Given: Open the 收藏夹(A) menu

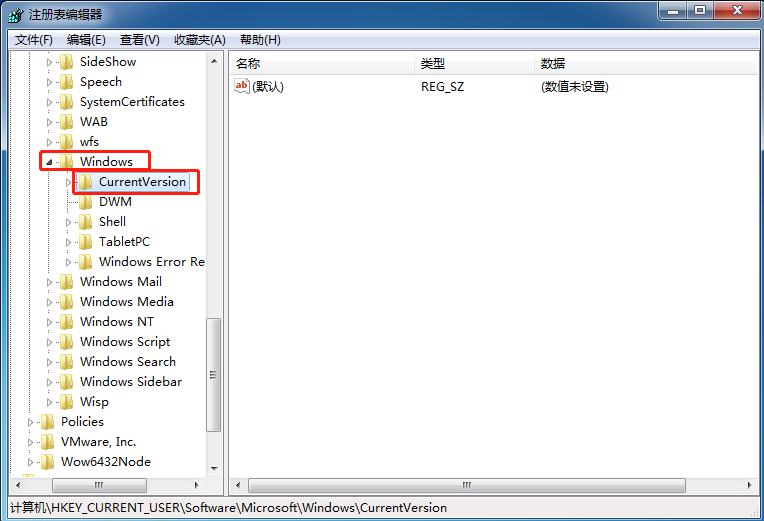Looking at the screenshot, I should (199, 40).
